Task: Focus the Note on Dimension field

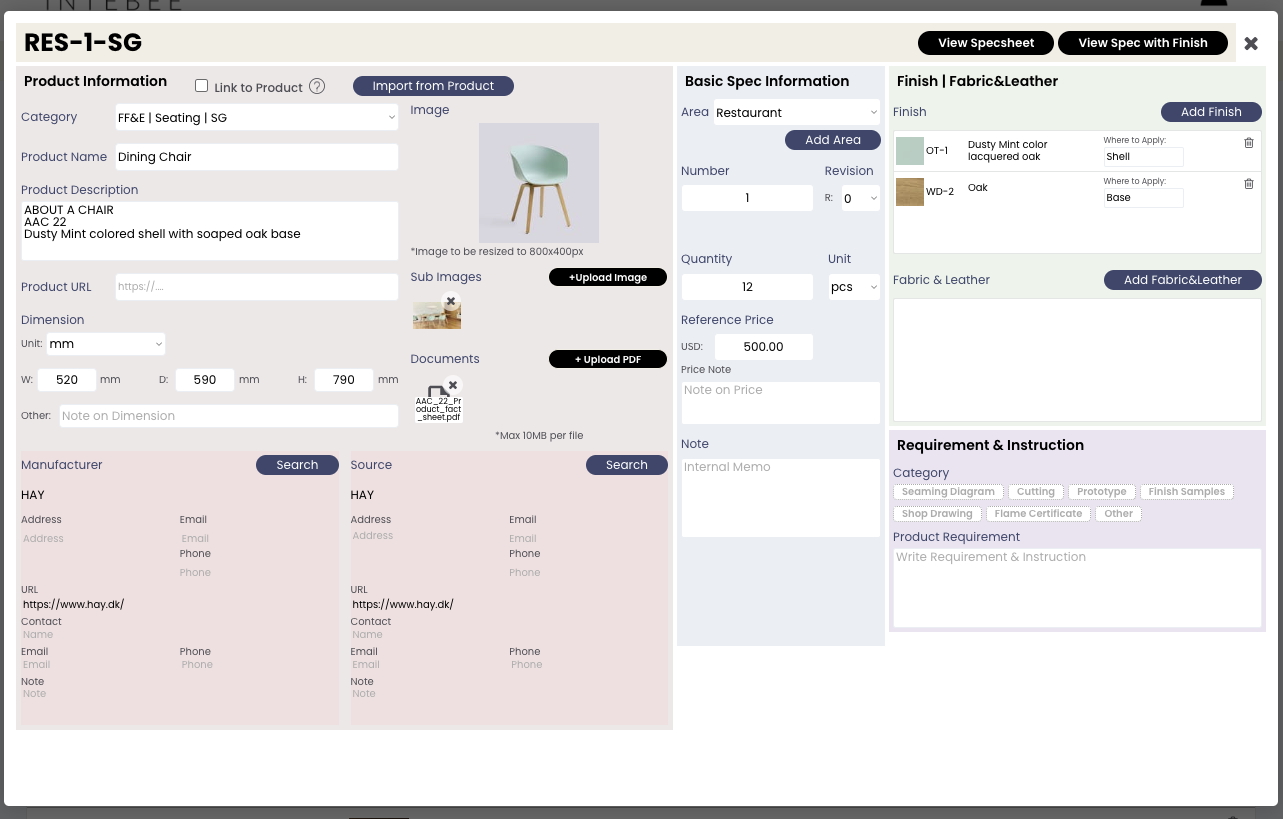Action: pos(229,416)
